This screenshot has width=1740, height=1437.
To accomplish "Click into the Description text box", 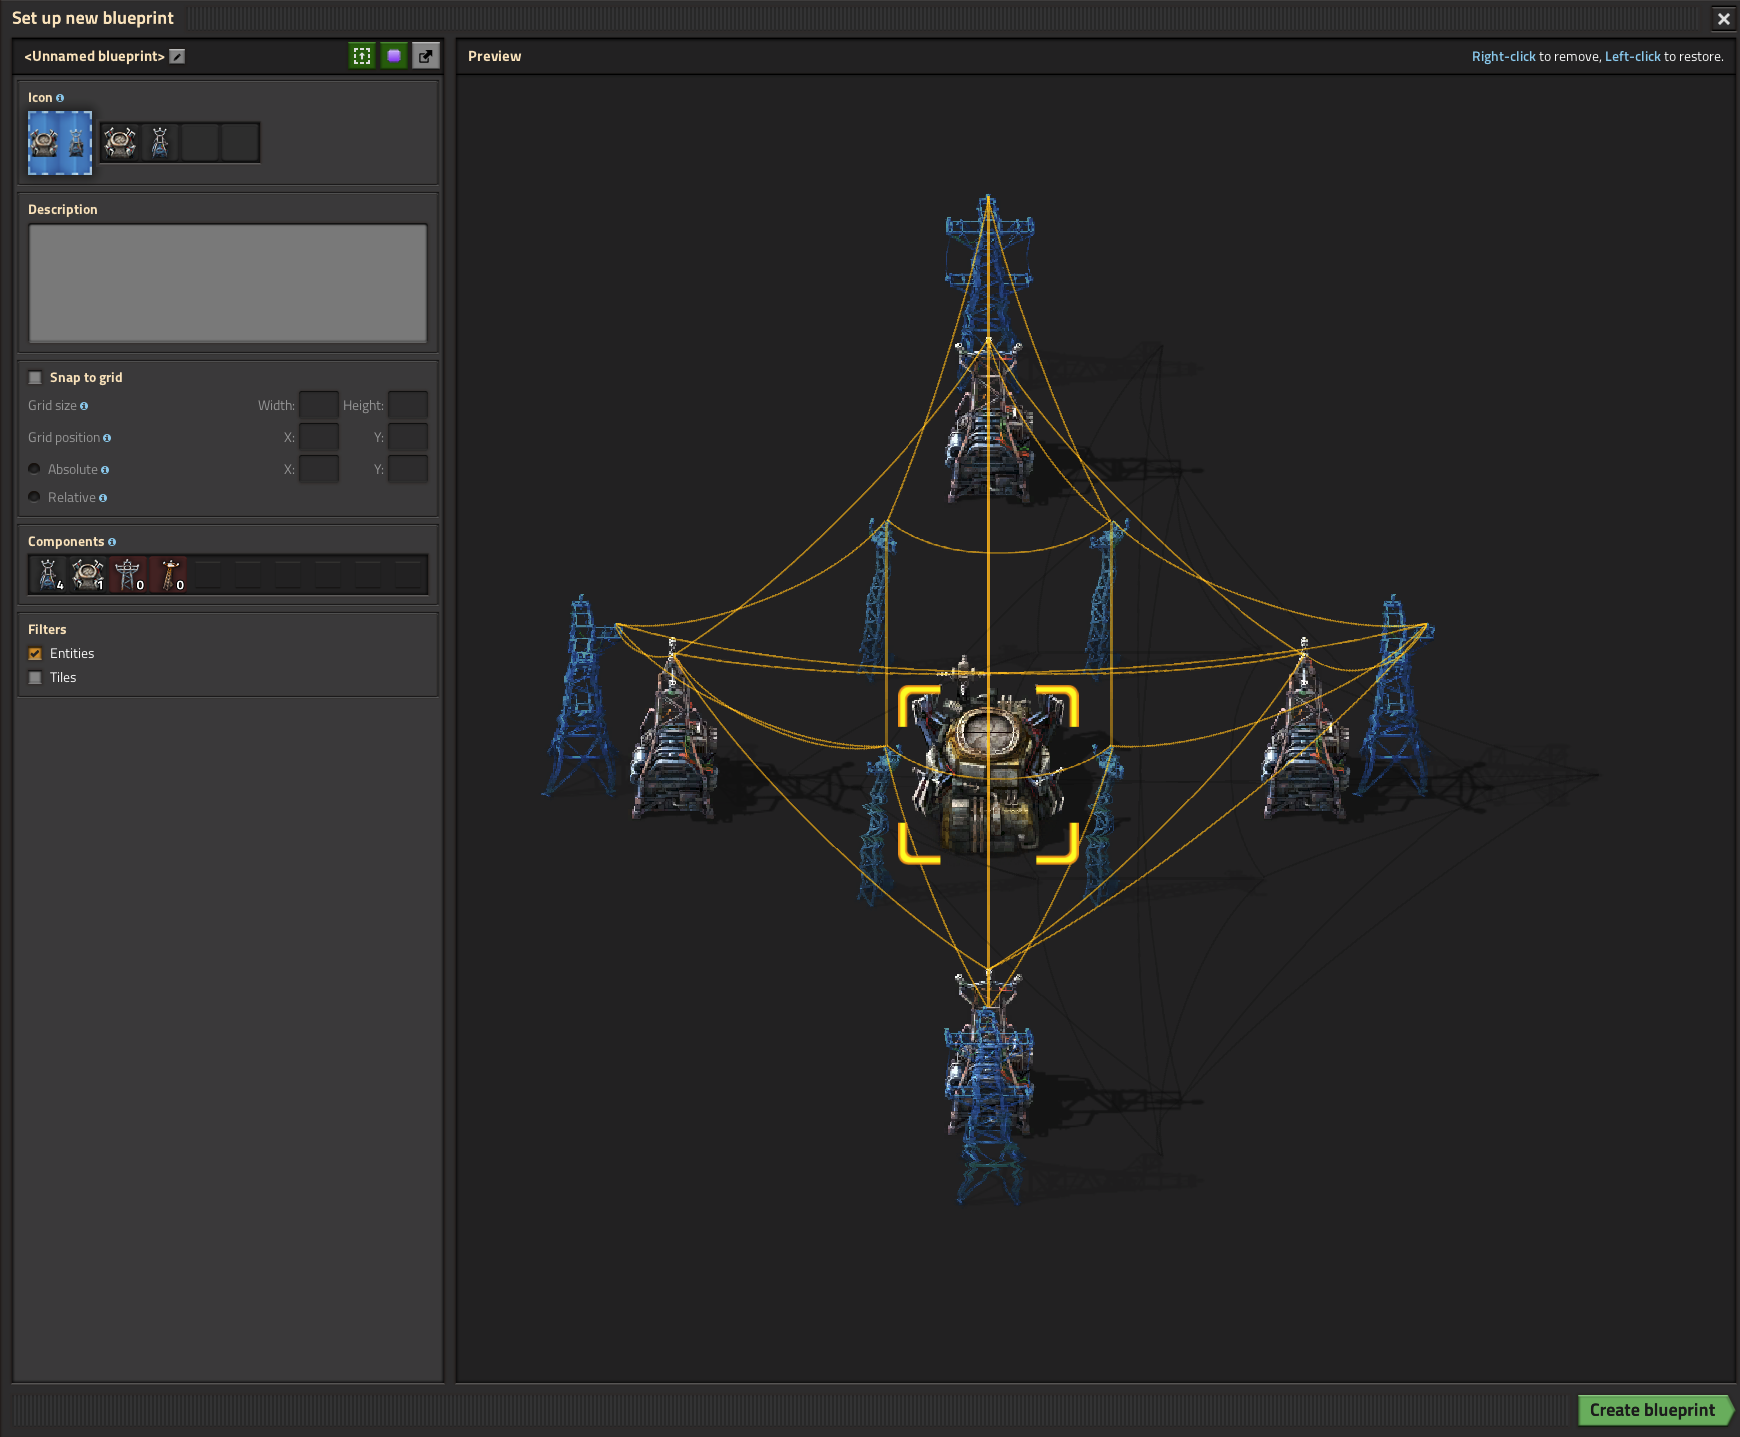I will (x=228, y=283).
